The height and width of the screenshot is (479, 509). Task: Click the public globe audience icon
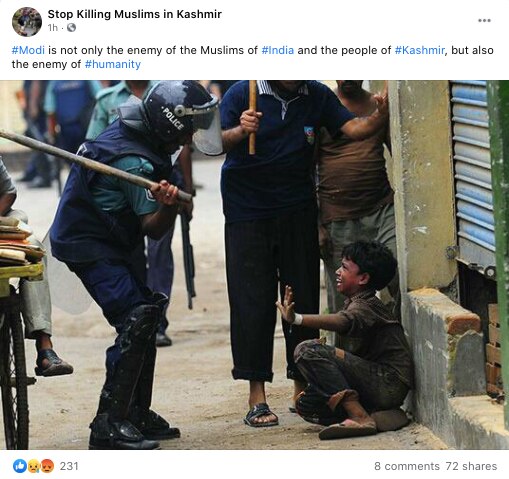(71, 28)
